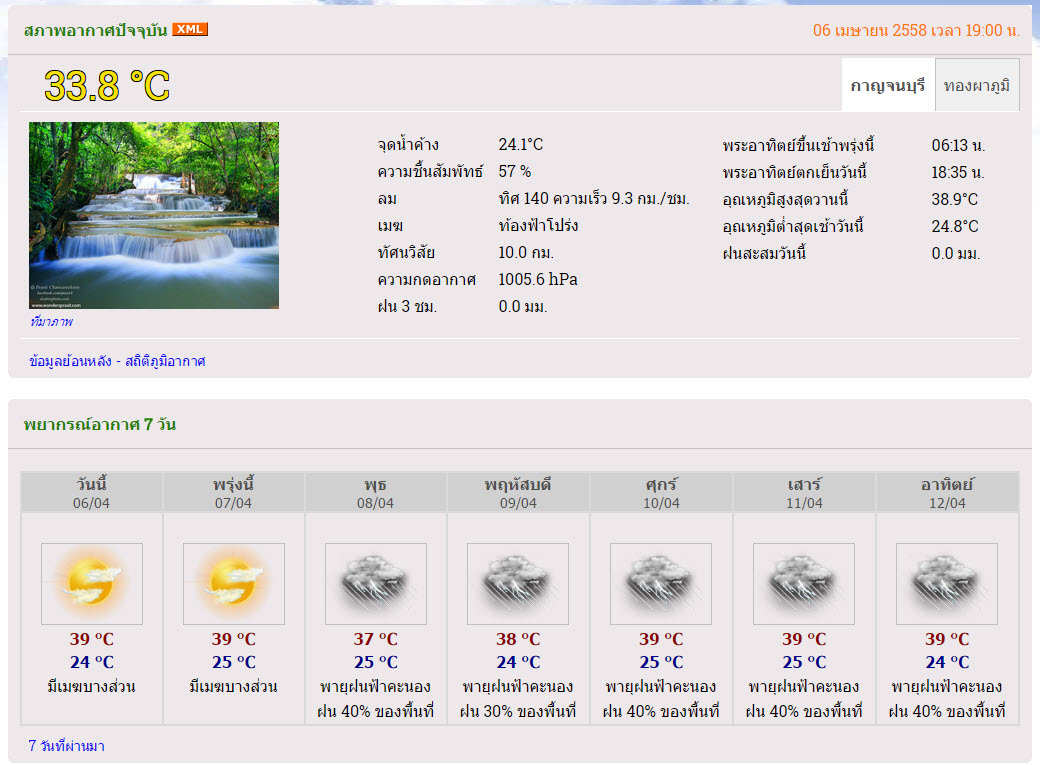This screenshot has height=765, width=1040.
Task: Click the date 06 เมษายน 2558 timestamp
Action: (x=916, y=31)
